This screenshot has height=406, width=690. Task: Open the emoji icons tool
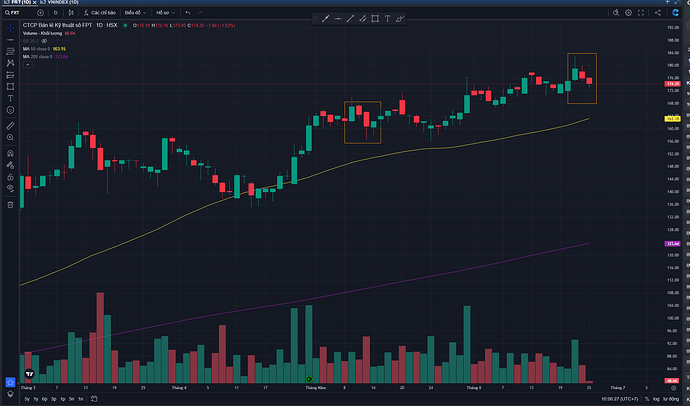10,110
